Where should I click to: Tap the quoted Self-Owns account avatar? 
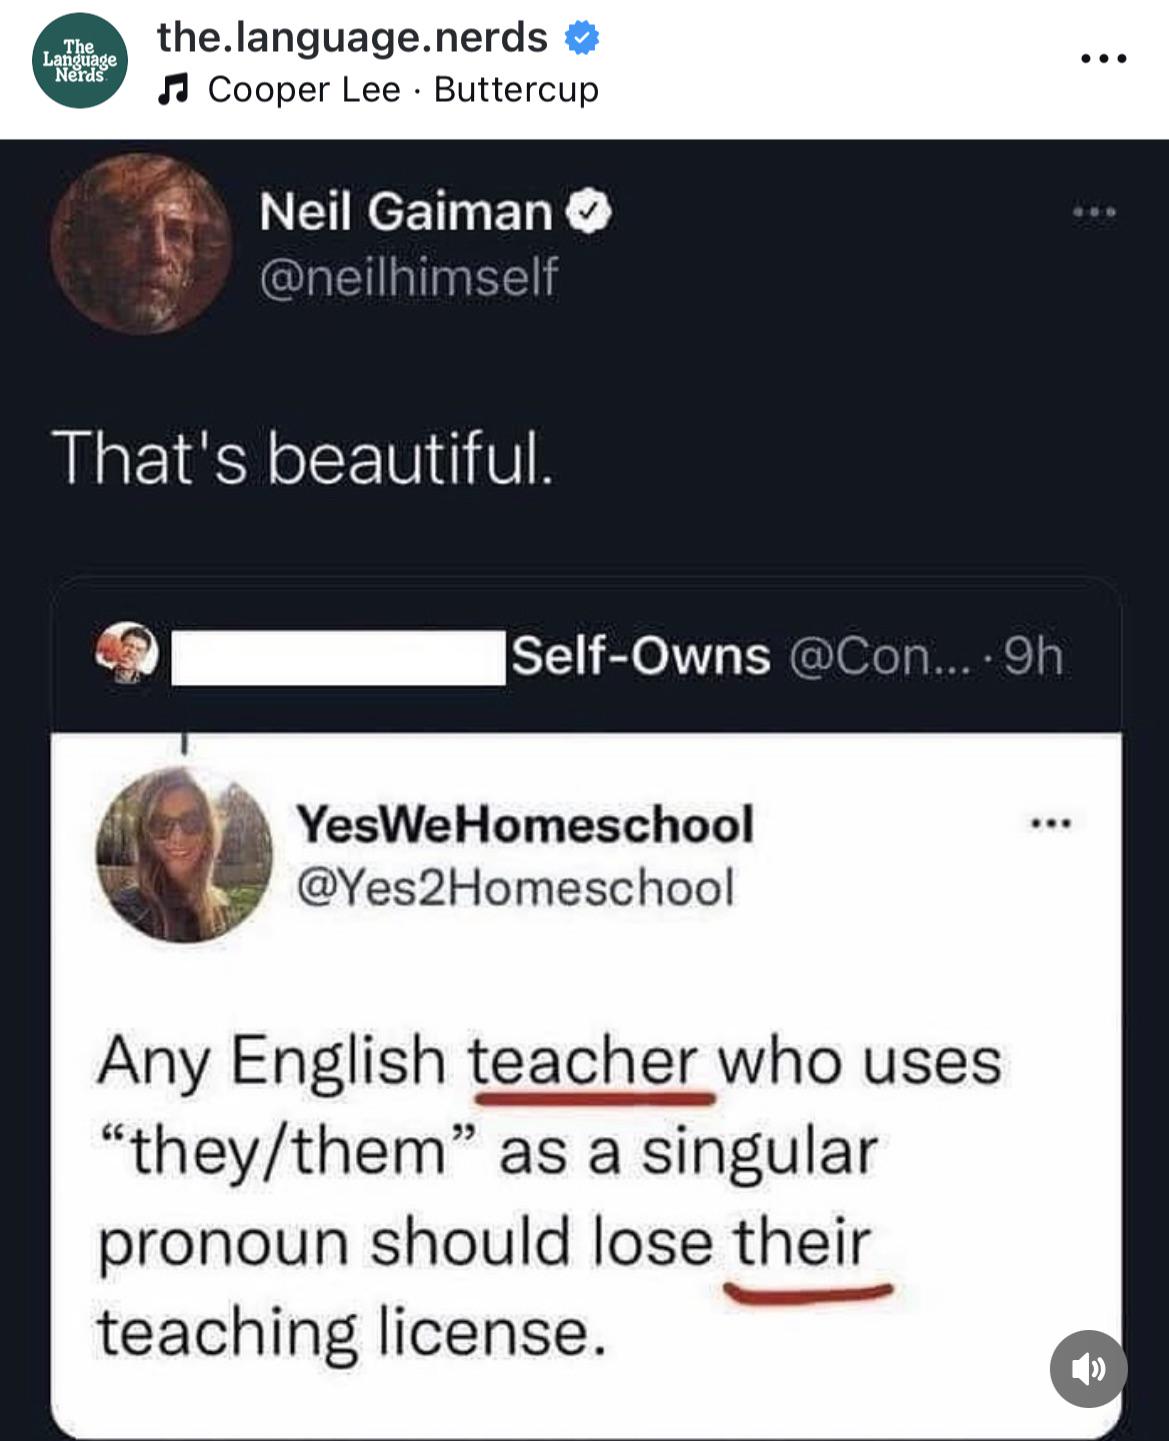click(x=127, y=653)
